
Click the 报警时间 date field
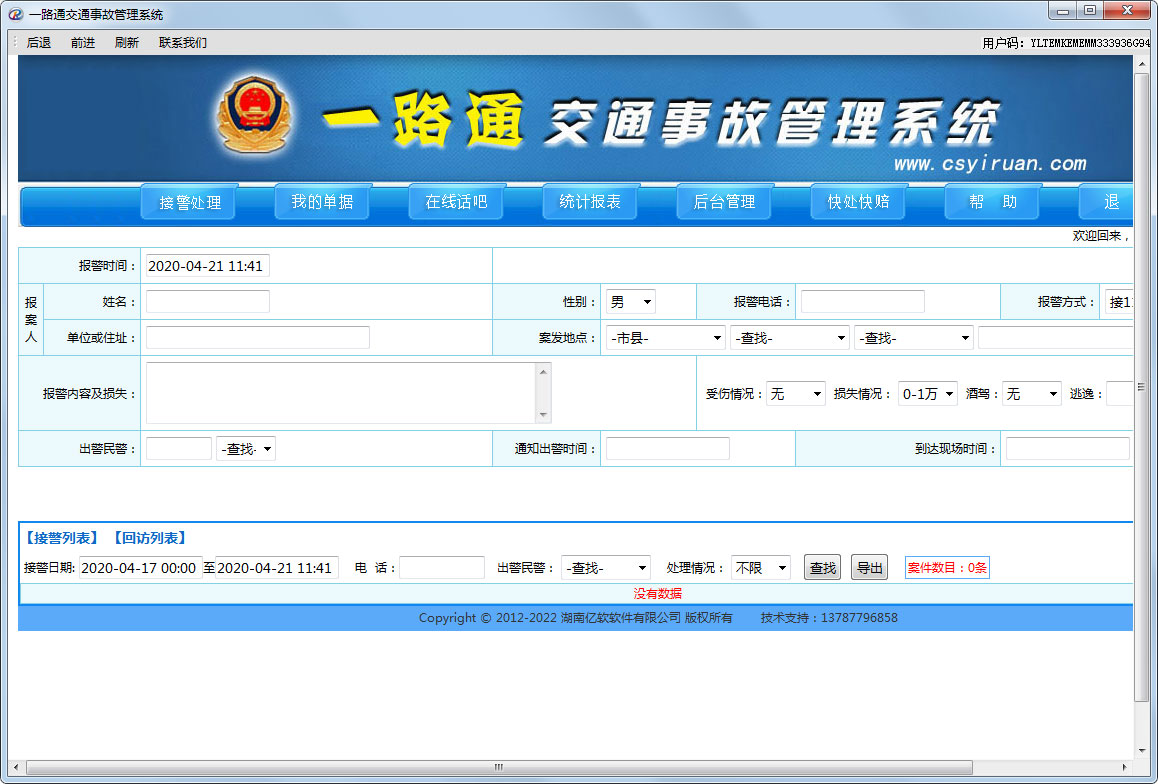tap(208, 266)
